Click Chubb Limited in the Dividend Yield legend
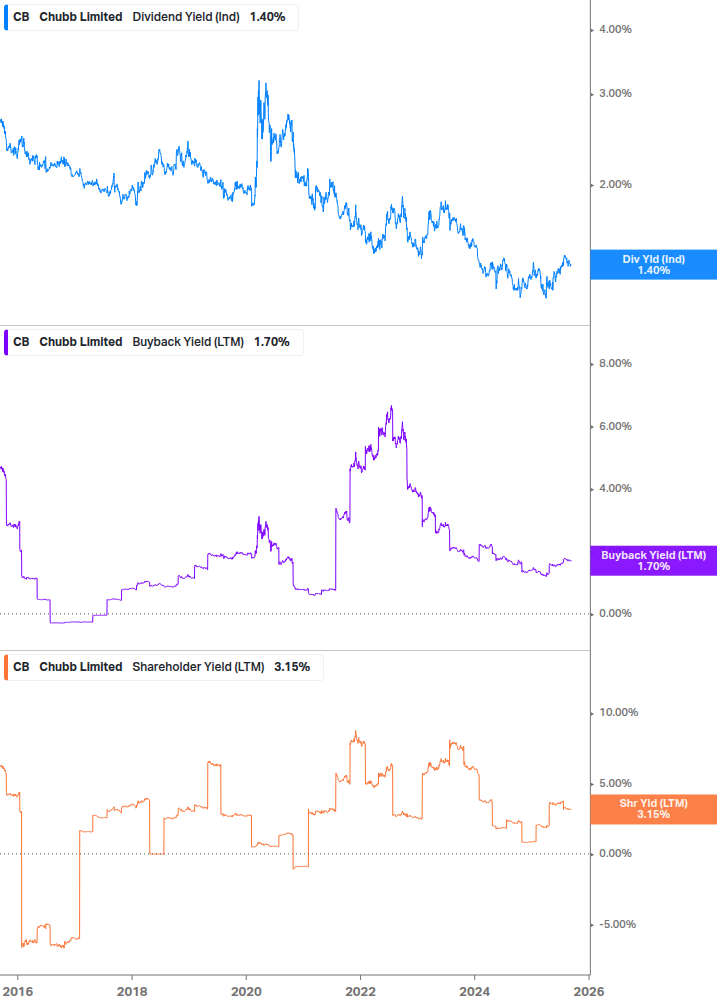Screen dimensions: 717x1005 coord(81,17)
